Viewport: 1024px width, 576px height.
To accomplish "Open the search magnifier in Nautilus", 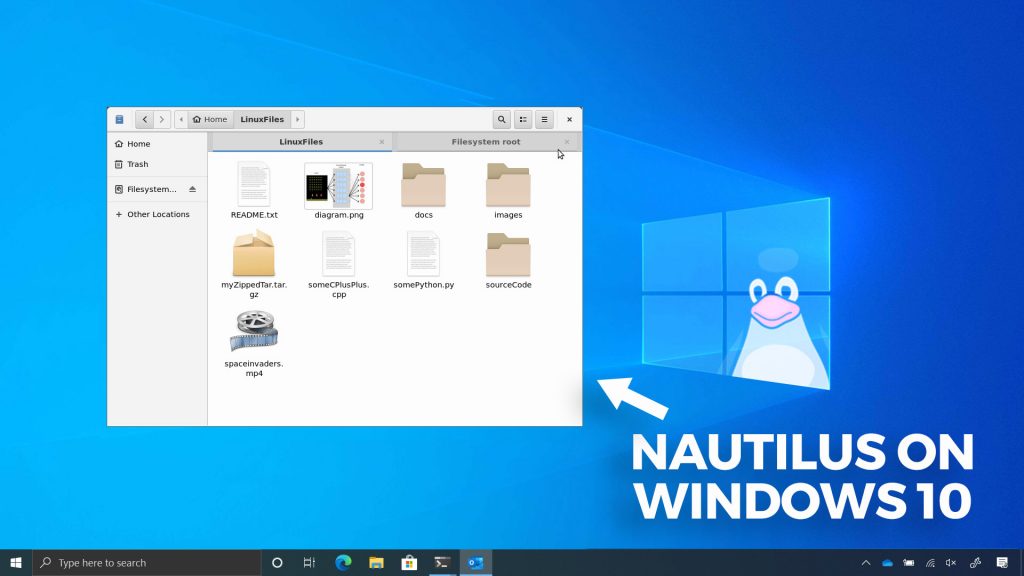I will (x=502, y=120).
